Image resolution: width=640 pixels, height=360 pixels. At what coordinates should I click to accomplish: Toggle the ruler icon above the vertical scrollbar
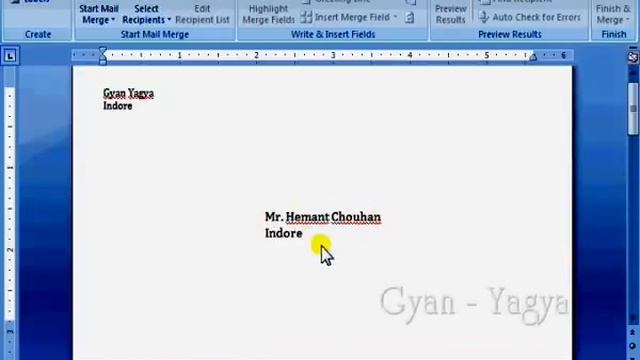click(633, 57)
